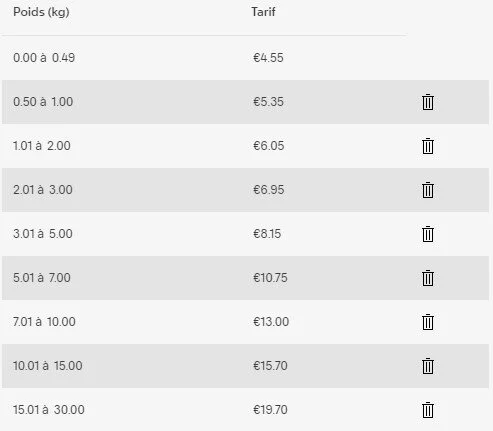Select the Tarif column header
Viewport: 493px width, 431px height.
point(263,12)
